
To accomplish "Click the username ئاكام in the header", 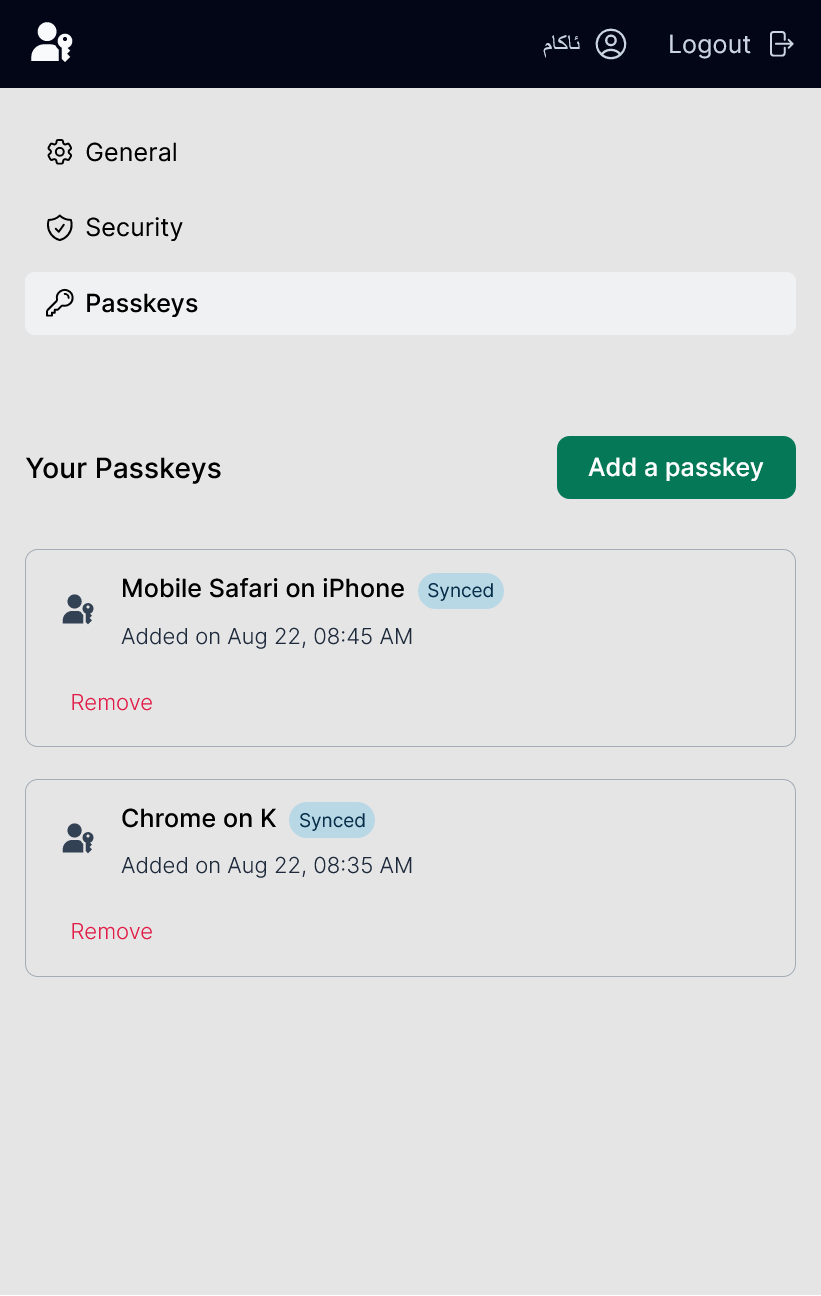I will [x=560, y=43].
